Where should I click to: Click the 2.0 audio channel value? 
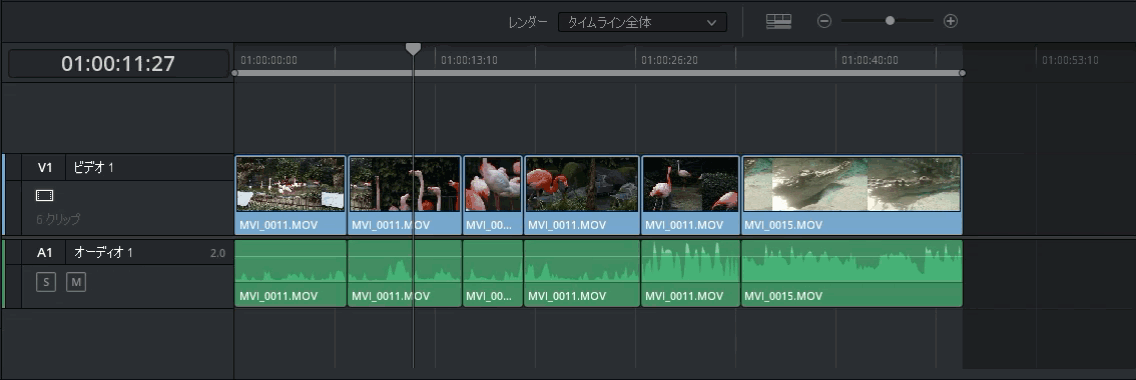coord(217,253)
